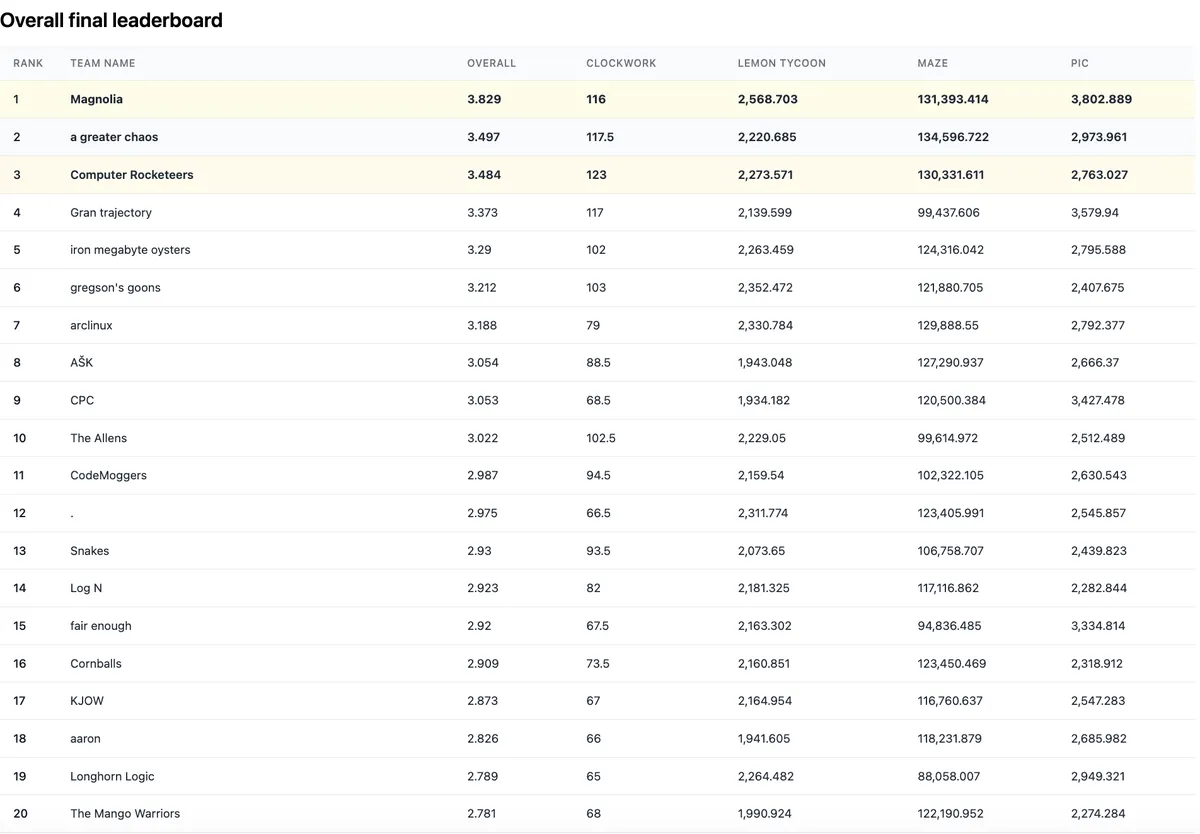Sort by the LEMON TYCOON column header

pyautogui.click(x=781, y=62)
